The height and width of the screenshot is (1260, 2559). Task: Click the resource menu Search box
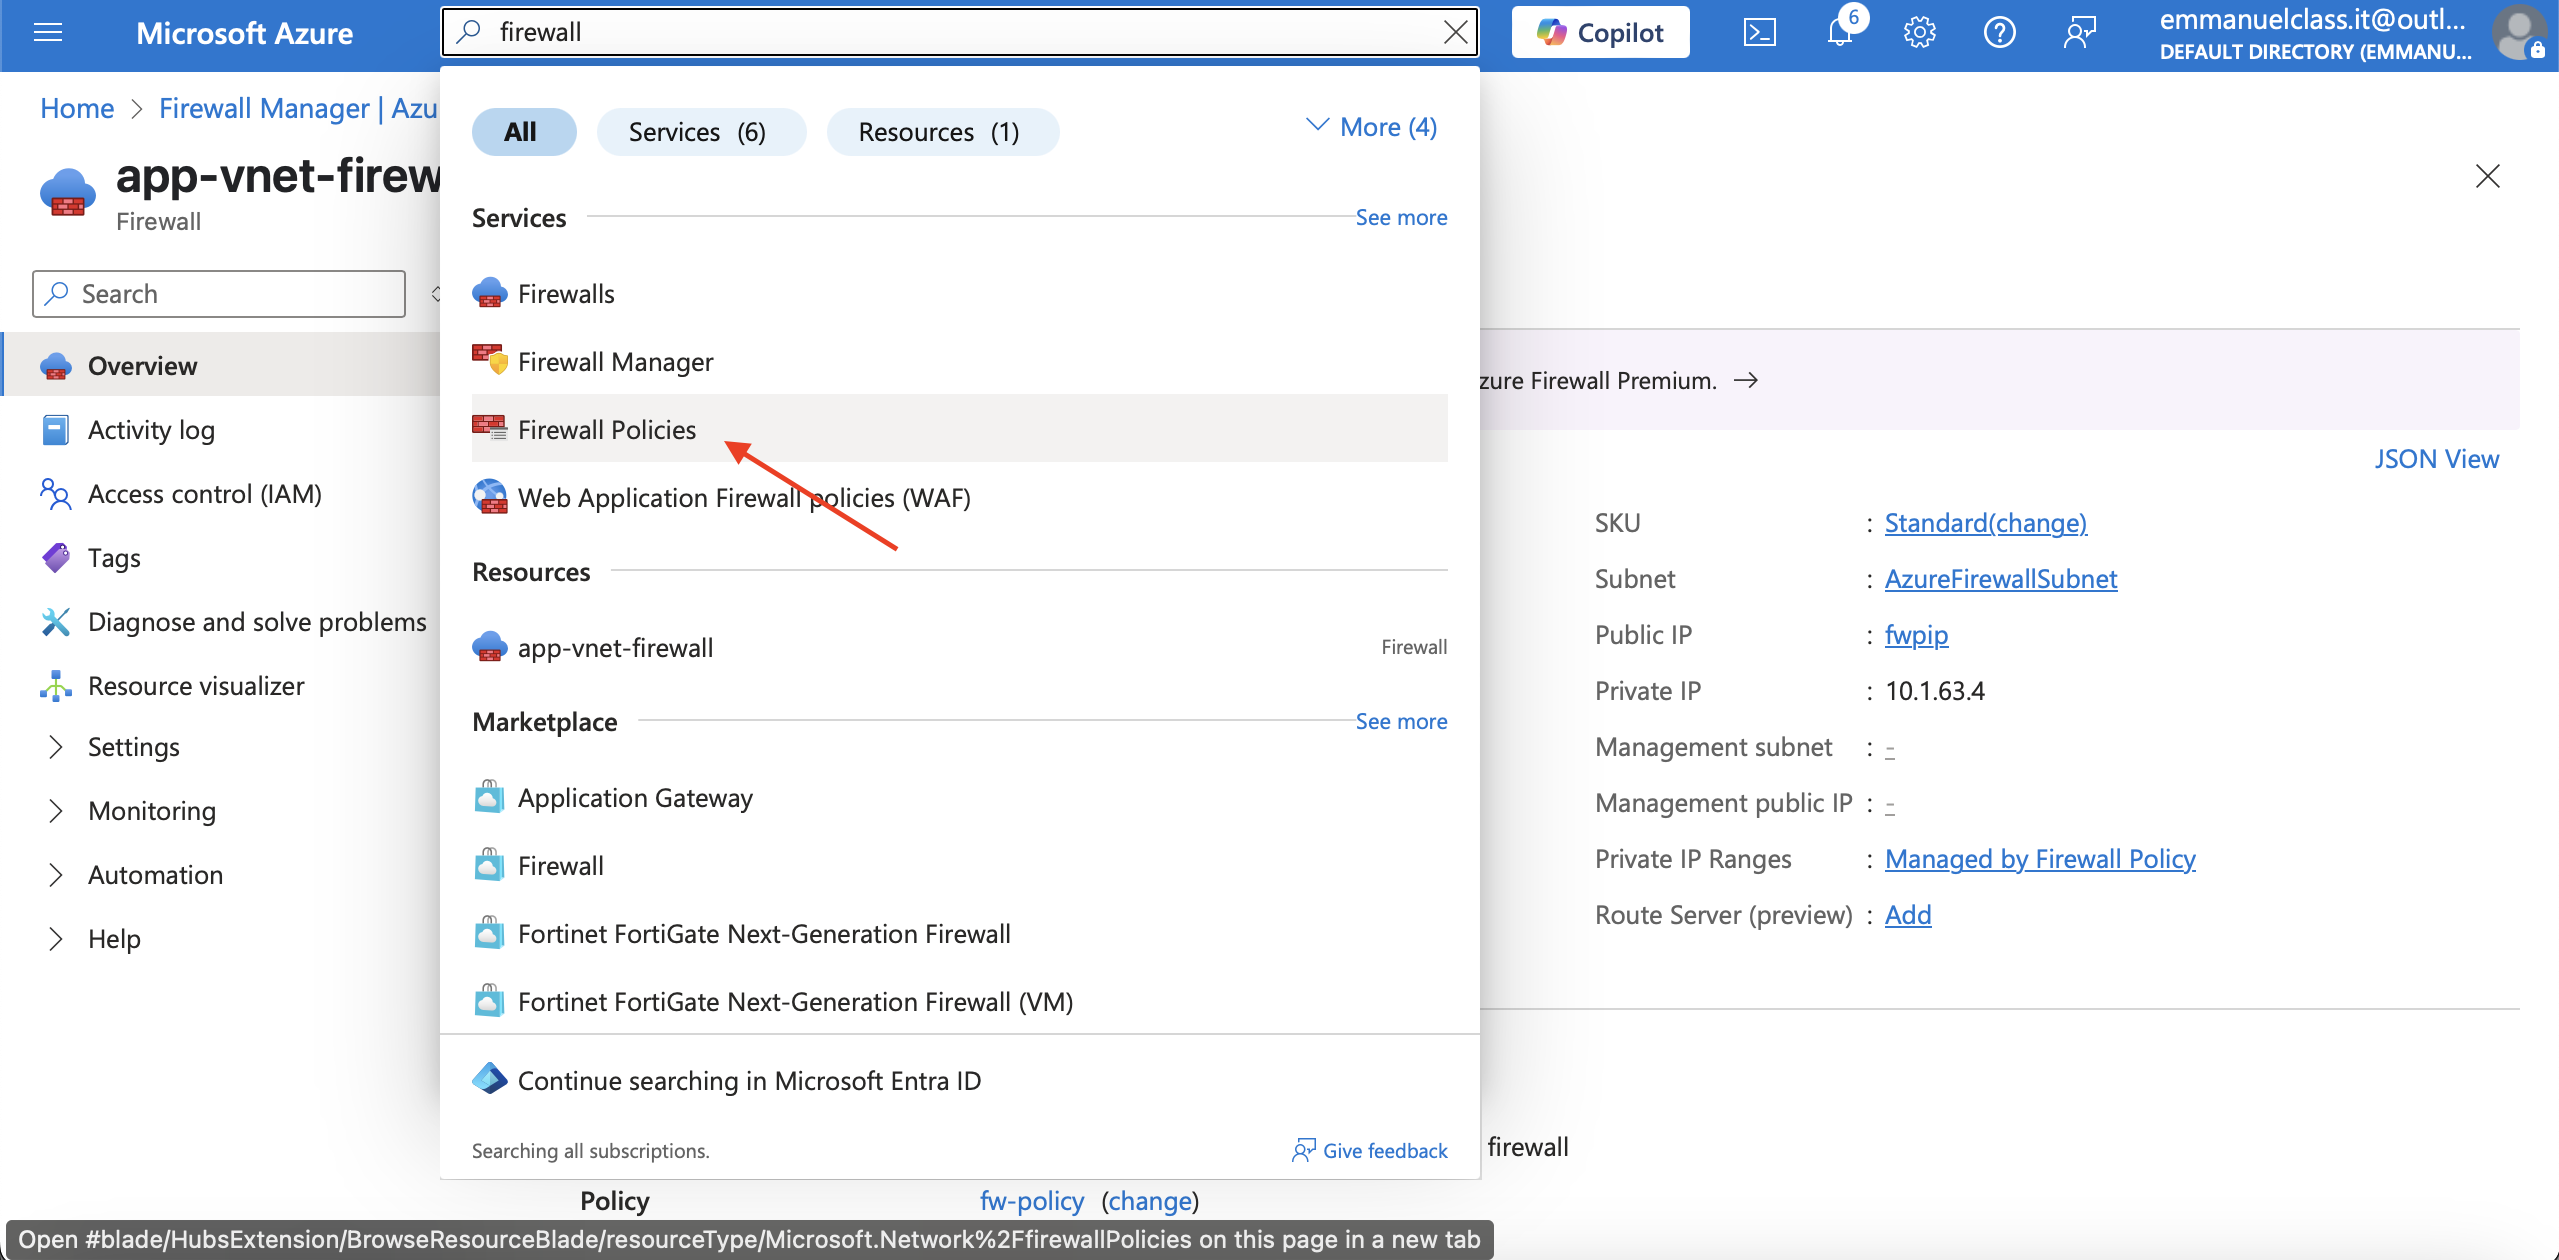pos(219,294)
